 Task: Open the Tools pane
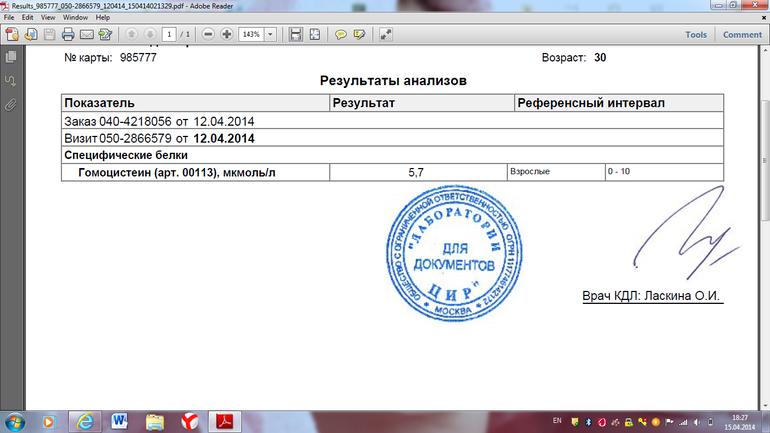pos(695,34)
